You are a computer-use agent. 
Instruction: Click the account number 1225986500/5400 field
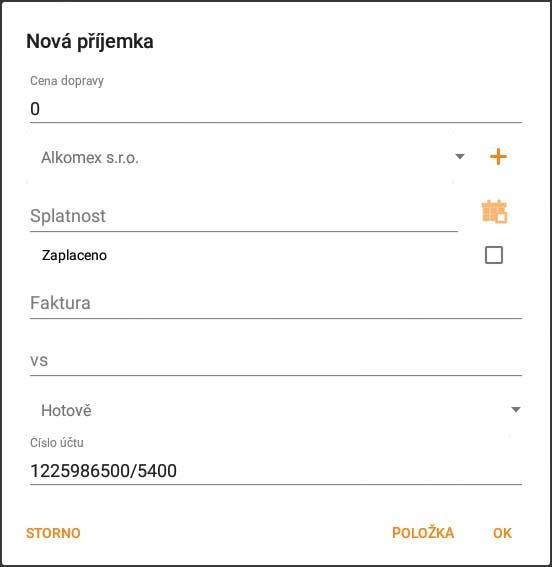[276, 471]
